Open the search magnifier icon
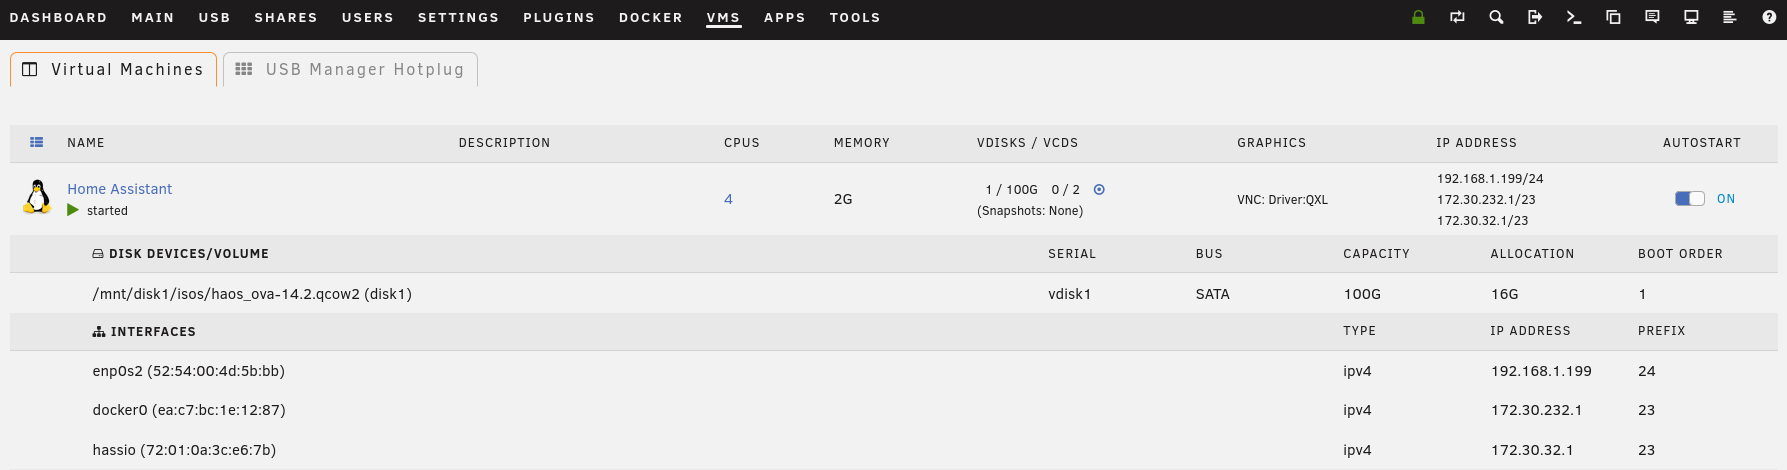 pyautogui.click(x=1496, y=17)
